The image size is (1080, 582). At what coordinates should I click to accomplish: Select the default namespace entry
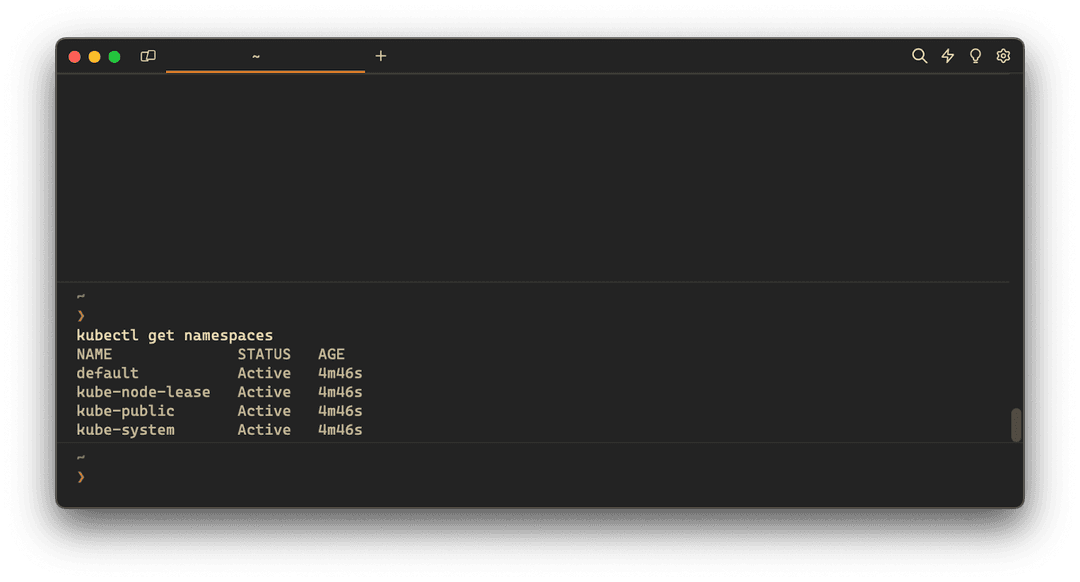click(x=107, y=372)
